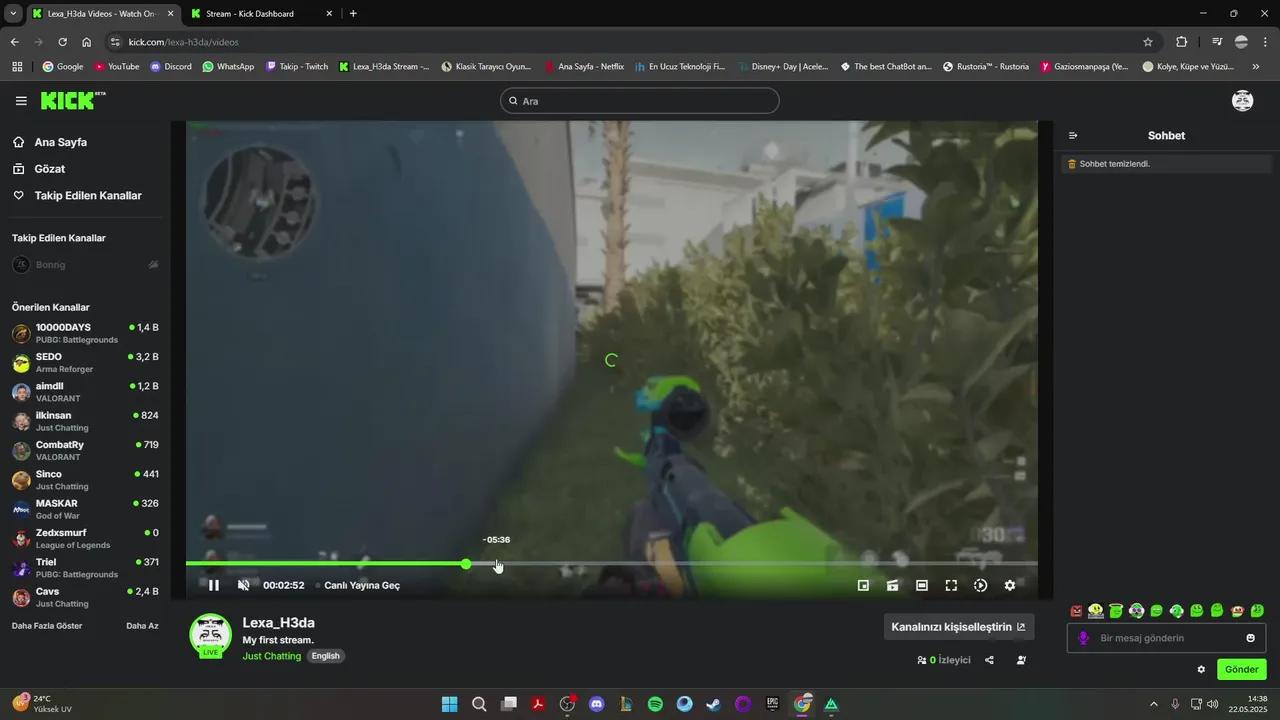Open the YouTube bookmark
1280x720 pixels.
[117, 67]
